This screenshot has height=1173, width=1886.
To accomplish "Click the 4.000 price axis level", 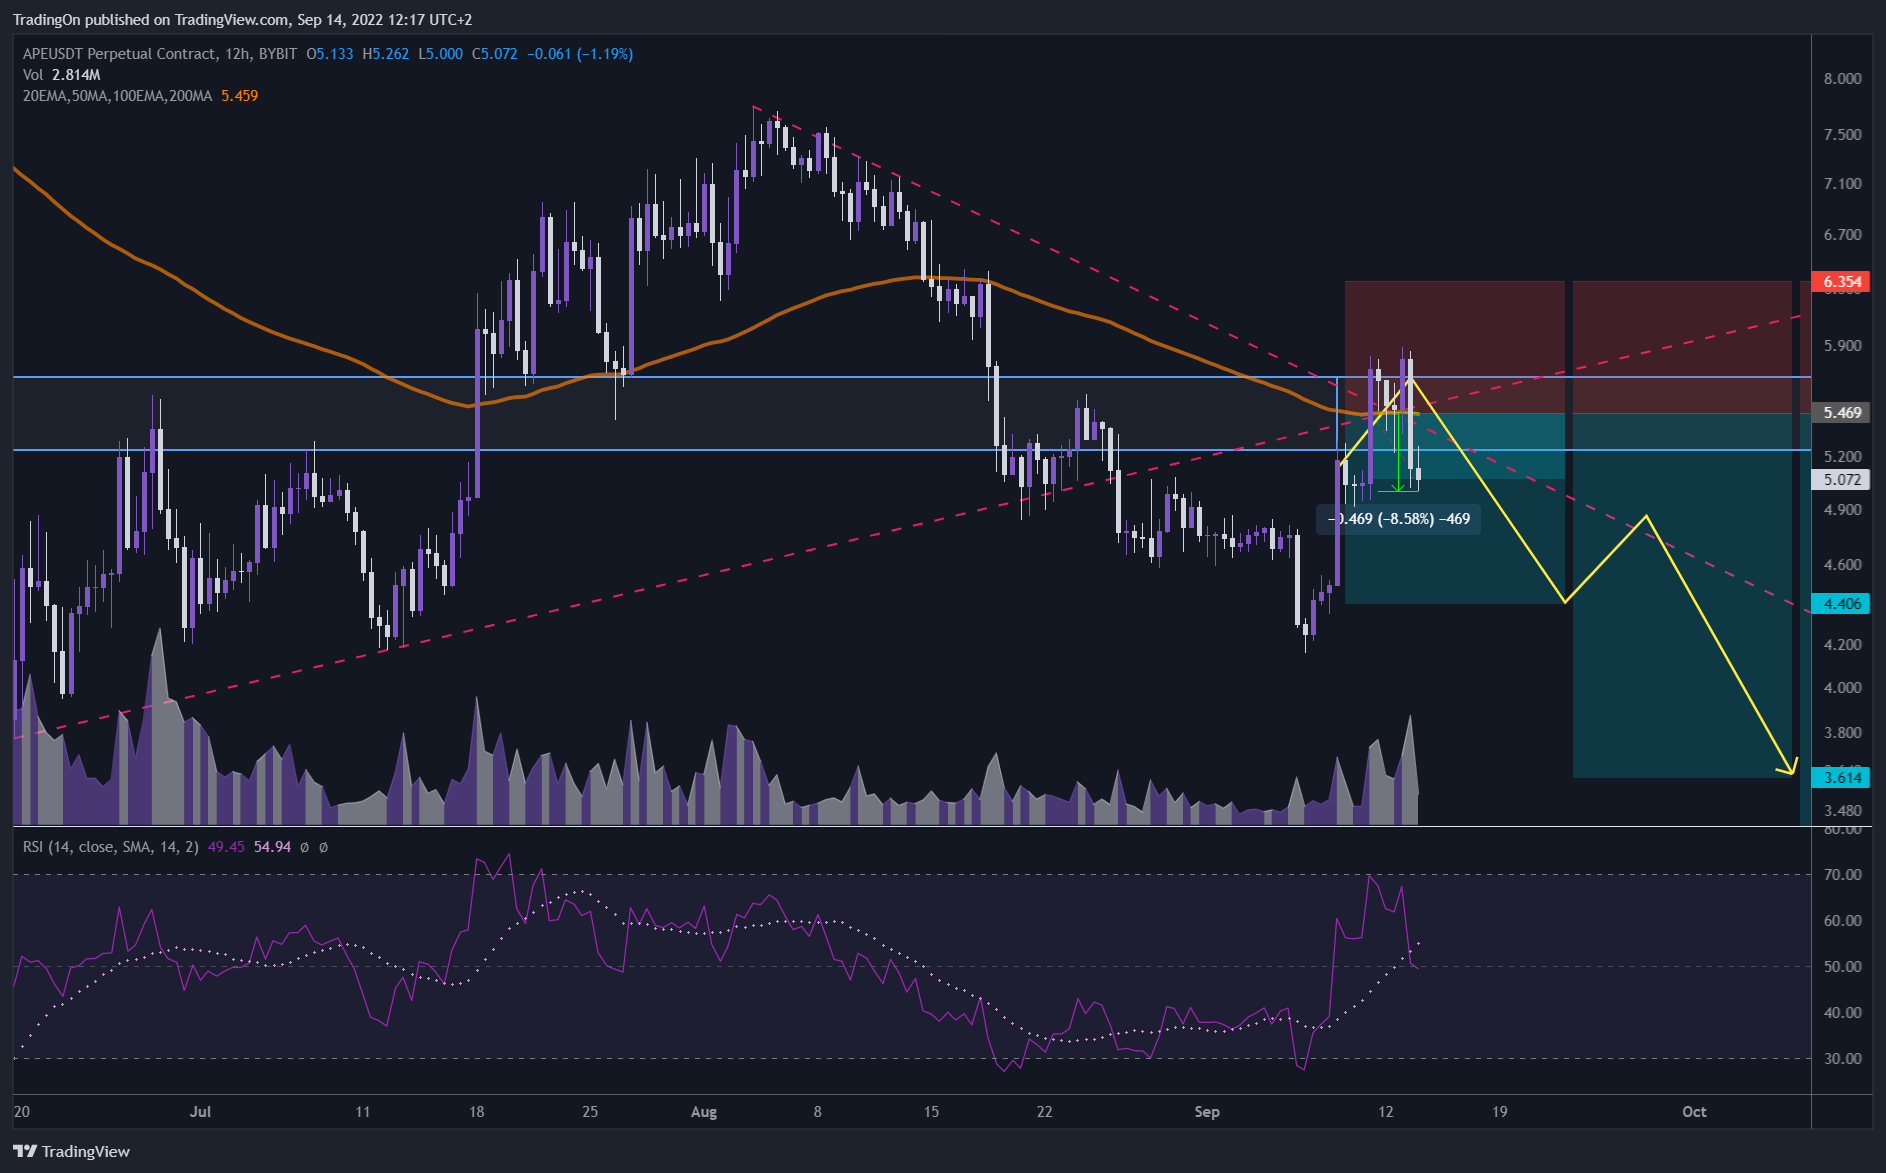I will coord(1842,688).
